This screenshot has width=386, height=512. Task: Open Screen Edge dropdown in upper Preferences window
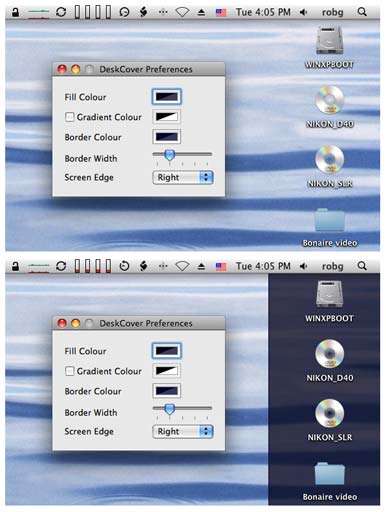tap(183, 177)
